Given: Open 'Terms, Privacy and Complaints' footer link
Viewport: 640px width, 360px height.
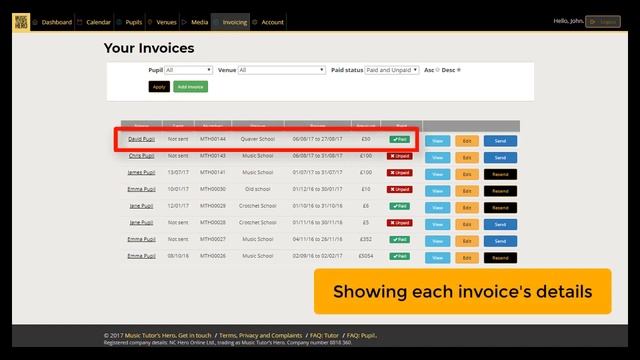Looking at the screenshot, I should [x=260, y=336].
